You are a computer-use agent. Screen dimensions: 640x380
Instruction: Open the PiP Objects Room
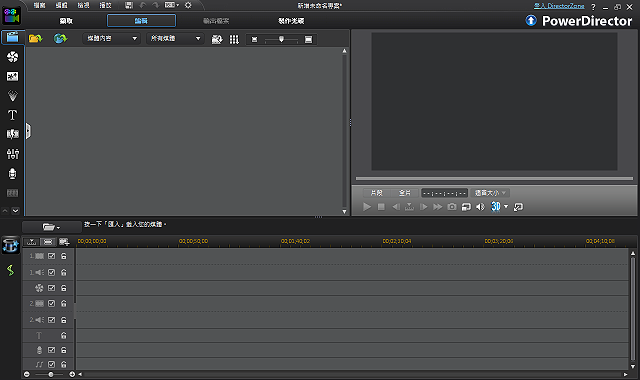pos(12,76)
